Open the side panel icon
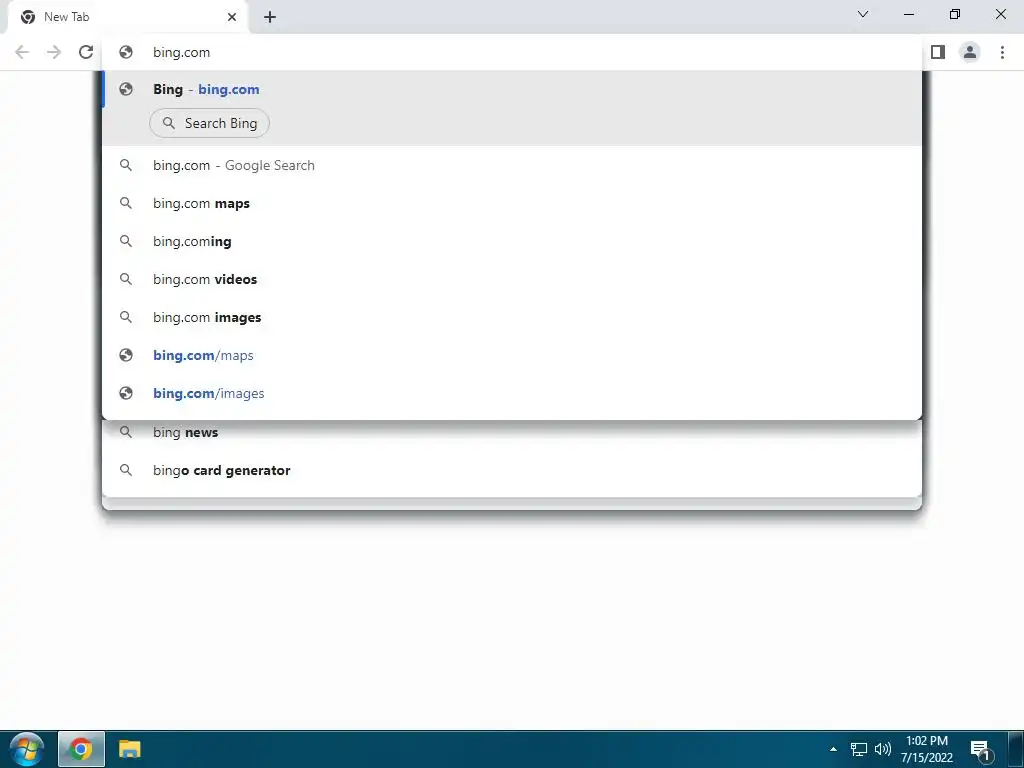 pyautogui.click(x=938, y=52)
